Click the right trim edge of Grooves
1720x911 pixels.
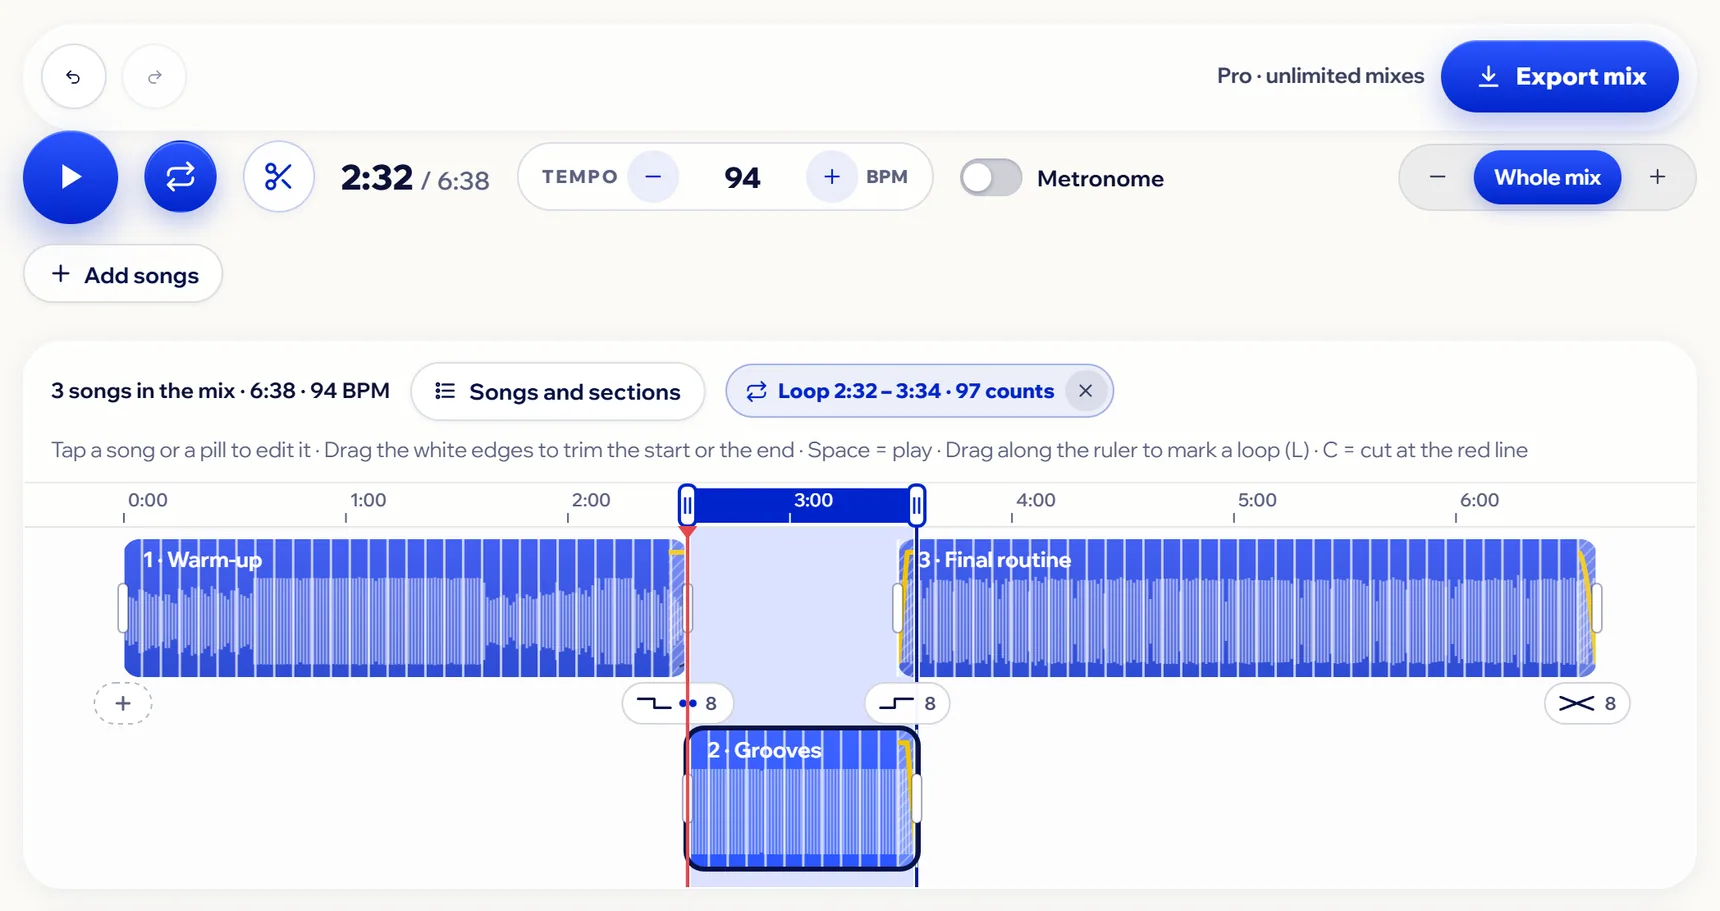(x=916, y=798)
